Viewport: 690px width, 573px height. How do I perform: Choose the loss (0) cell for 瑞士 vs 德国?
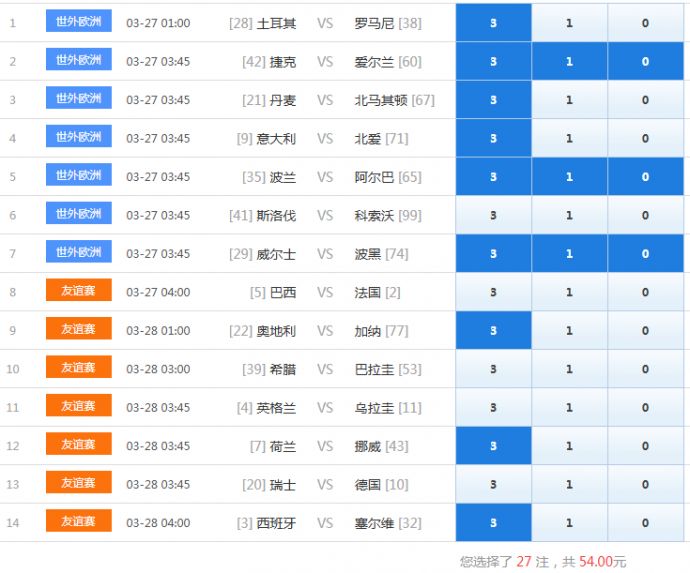(645, 485)
